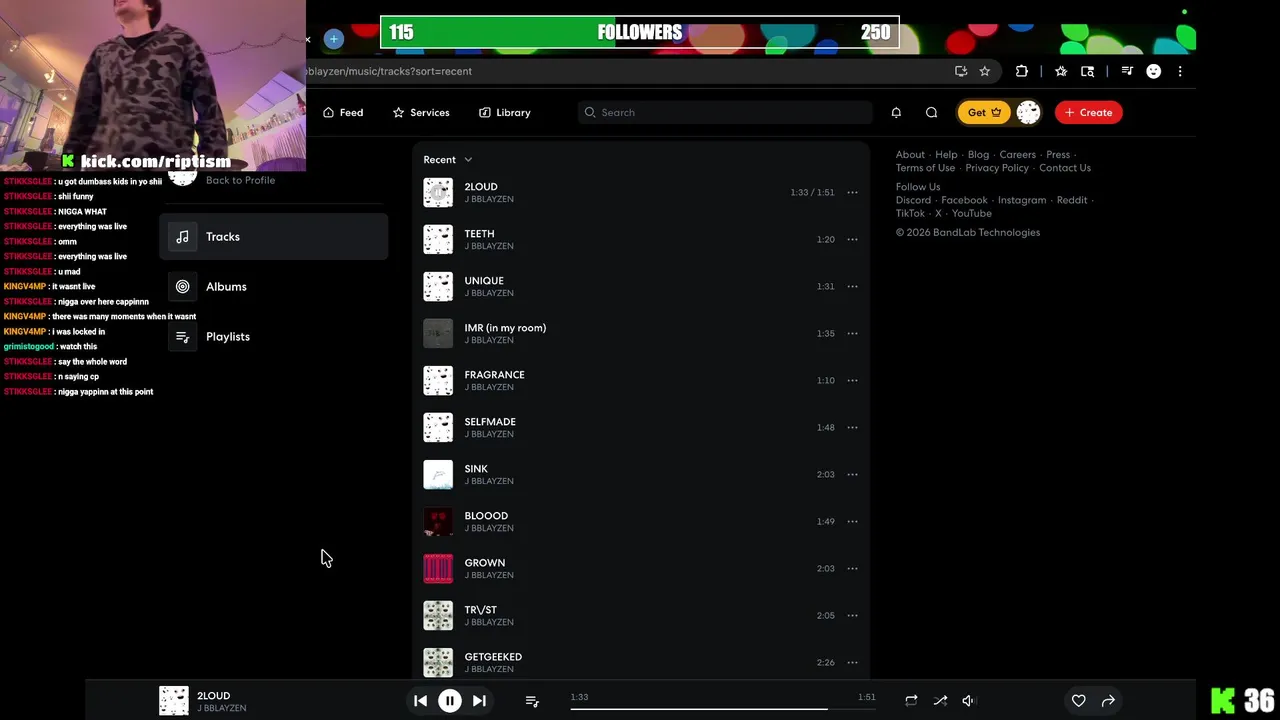Click Back to Profile link
The width and height of the screenshot is (1280, 720).
(x=240, y=180)
